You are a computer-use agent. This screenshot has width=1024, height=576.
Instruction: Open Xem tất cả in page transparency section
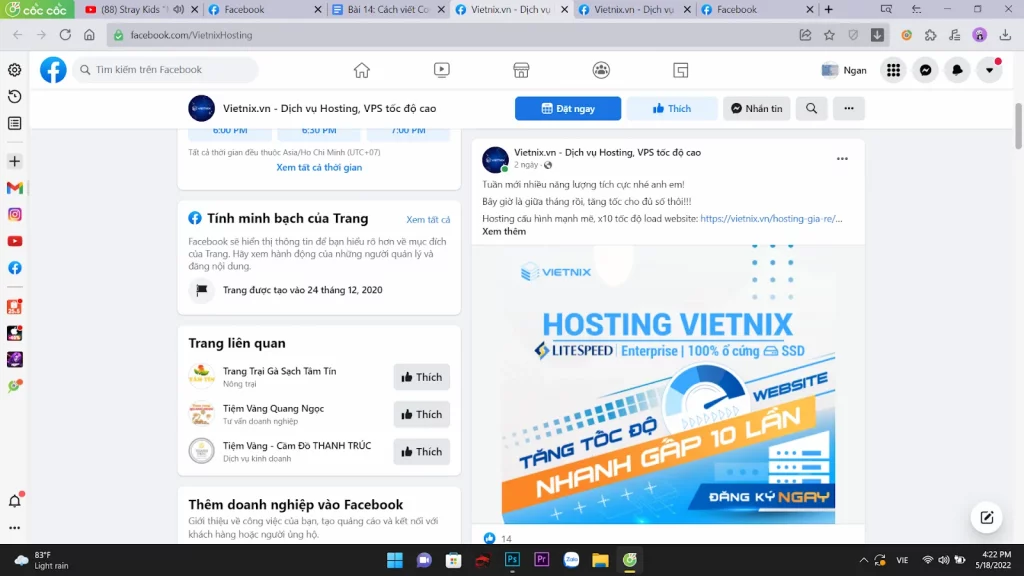428,219
